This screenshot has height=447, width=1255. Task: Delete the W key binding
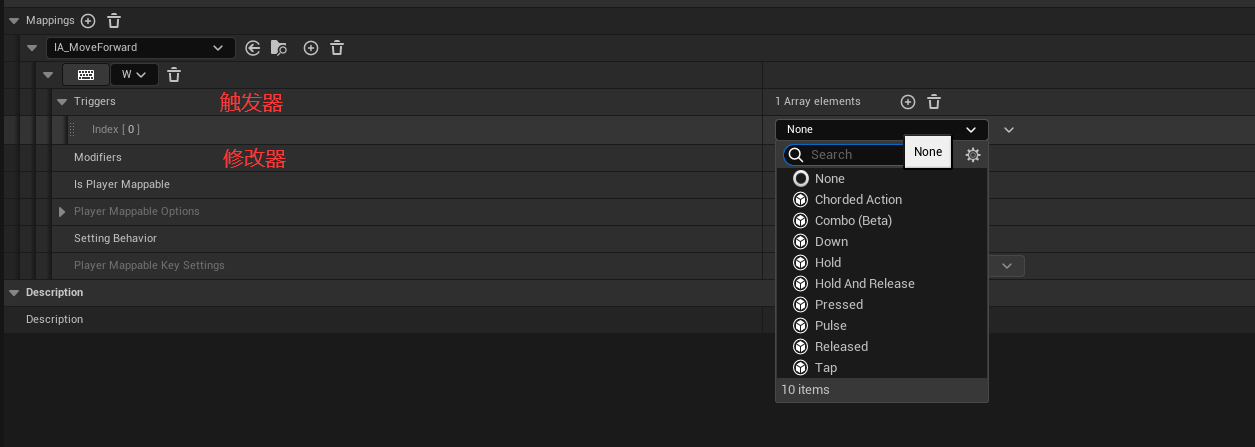click(174, 74)
